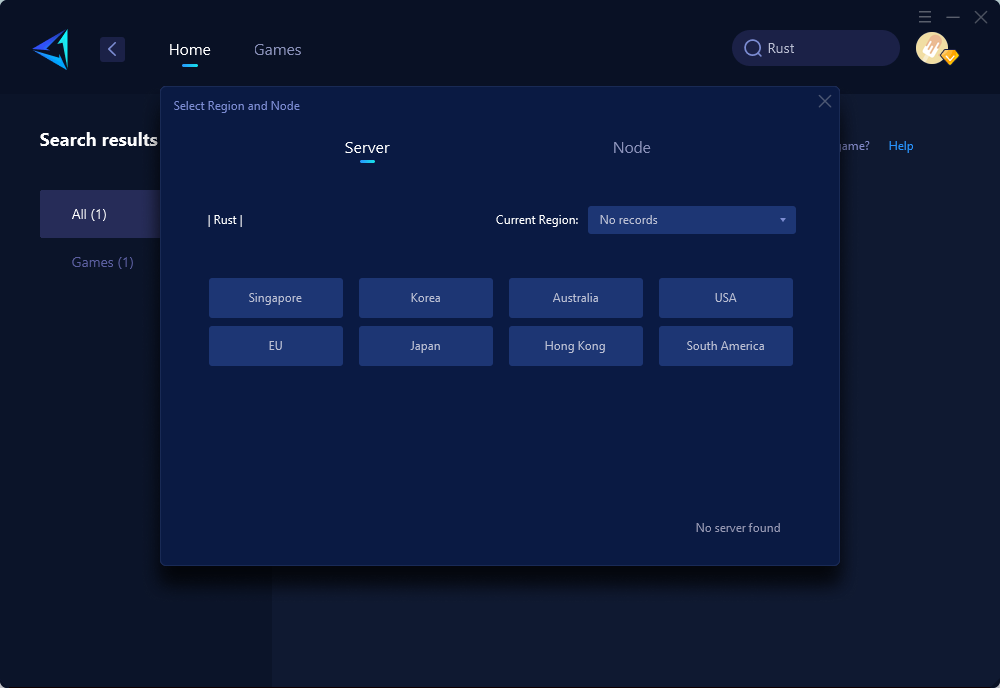Screen dimensions: 1000x688
Task: Choose the Korea server
Action: (x=425, y=298)
